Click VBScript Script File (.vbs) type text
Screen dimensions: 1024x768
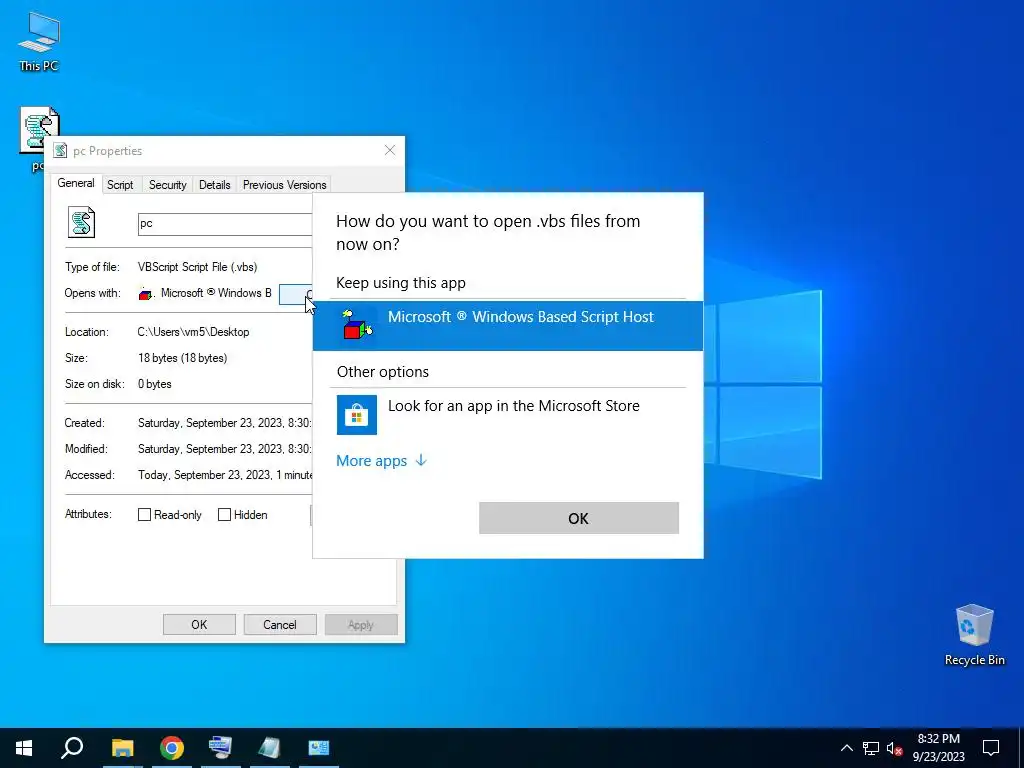tap(197, 266)
